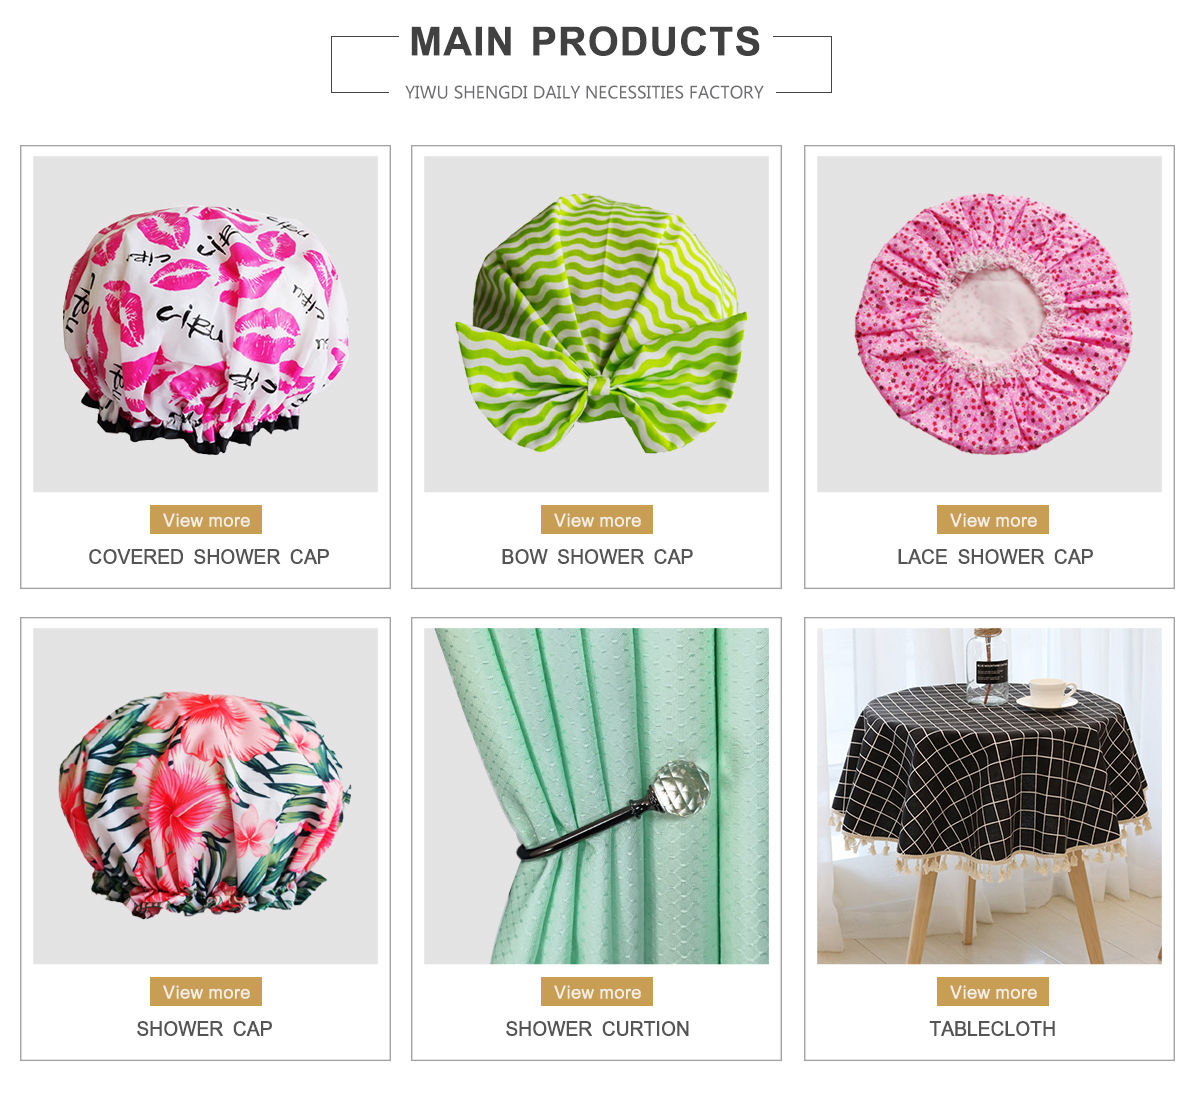Open the floral hibiscus shower cap image
This screenshot has width=1200, height=1100.
coord(205,796)
